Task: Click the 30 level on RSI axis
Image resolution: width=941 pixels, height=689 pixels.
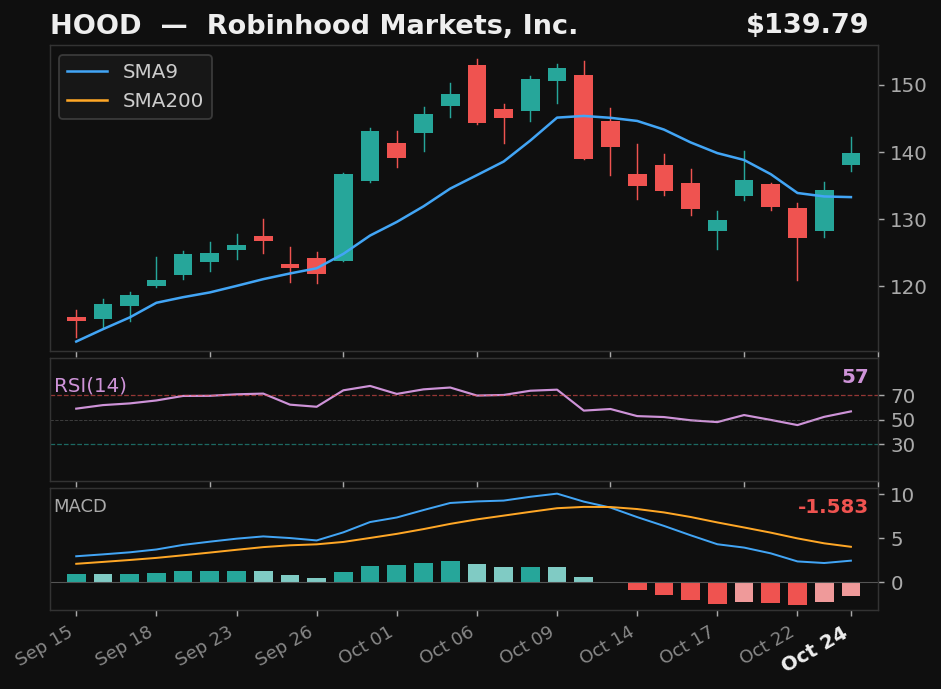Action: pos(903,445)
